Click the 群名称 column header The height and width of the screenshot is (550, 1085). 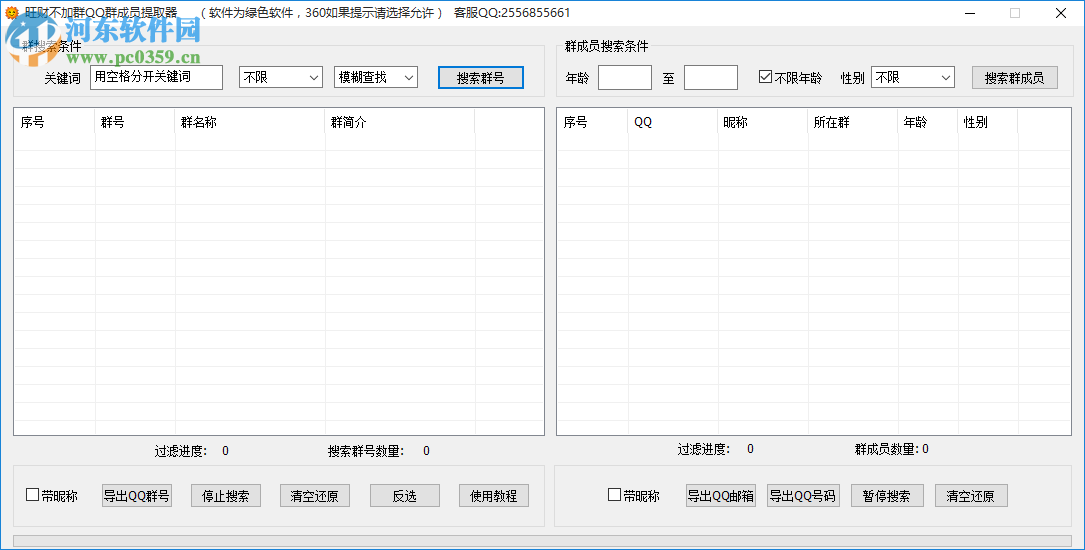(x=250, y=122)
